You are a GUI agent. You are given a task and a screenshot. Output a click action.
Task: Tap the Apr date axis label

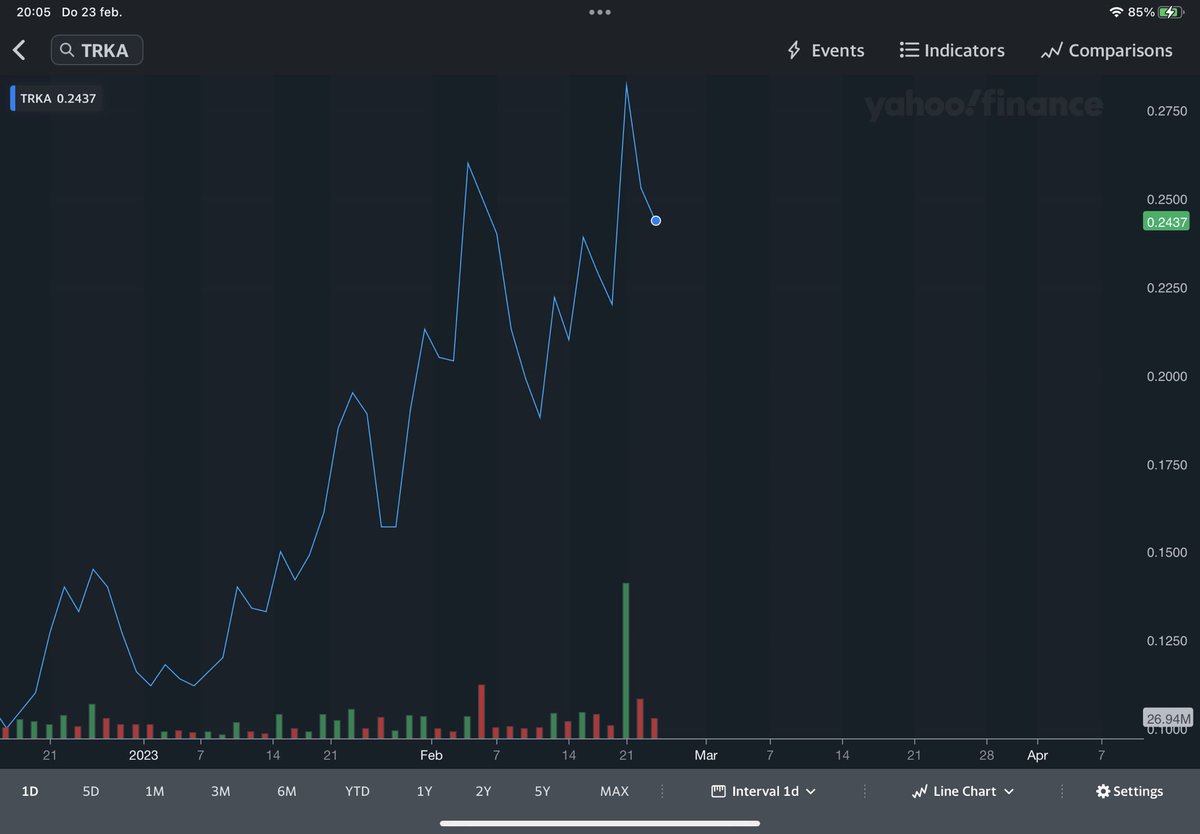click(x=1038, y=755)
